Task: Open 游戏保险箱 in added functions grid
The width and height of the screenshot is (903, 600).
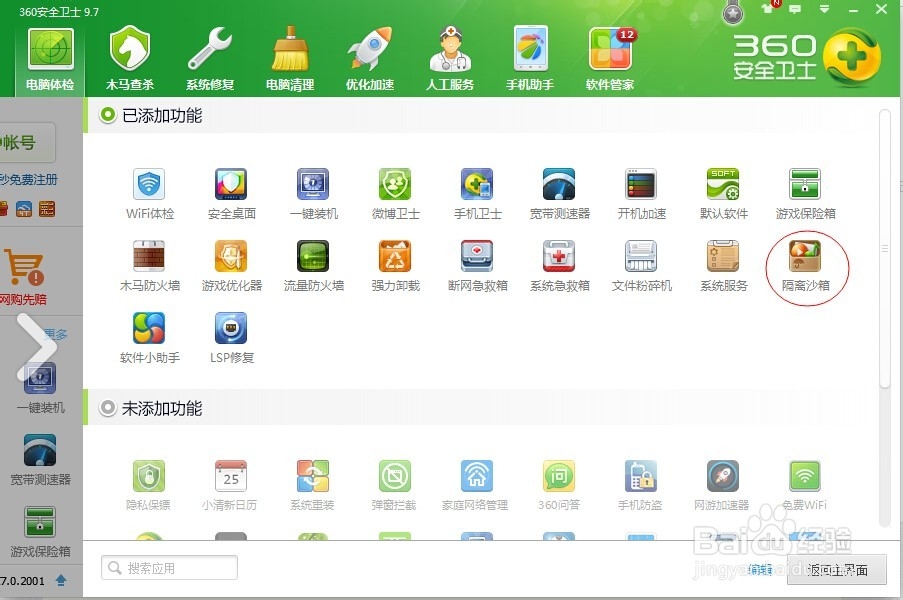Action: pyautogui.click(x=805, y=193)
